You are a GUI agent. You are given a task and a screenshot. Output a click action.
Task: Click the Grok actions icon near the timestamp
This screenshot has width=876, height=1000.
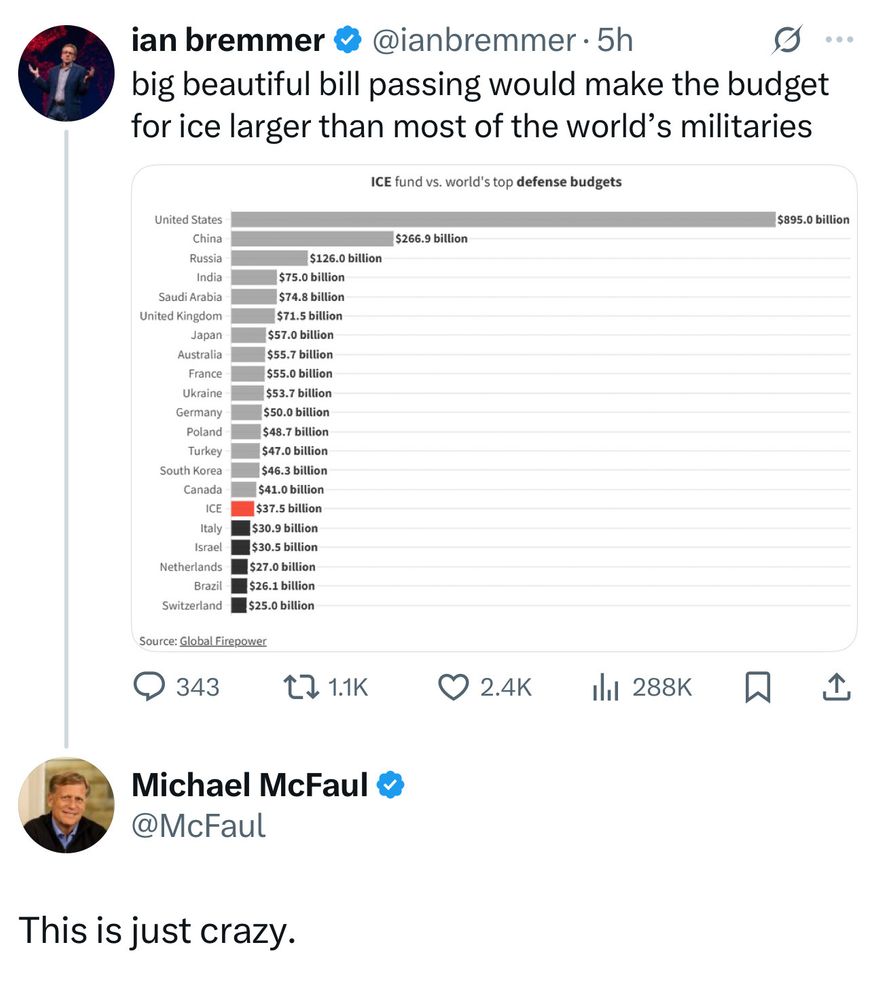tap(787, 40)
